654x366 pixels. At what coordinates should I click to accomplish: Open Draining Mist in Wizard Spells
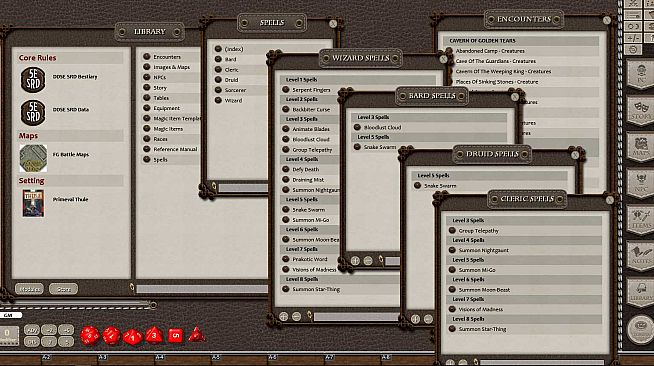coord(309,180)
